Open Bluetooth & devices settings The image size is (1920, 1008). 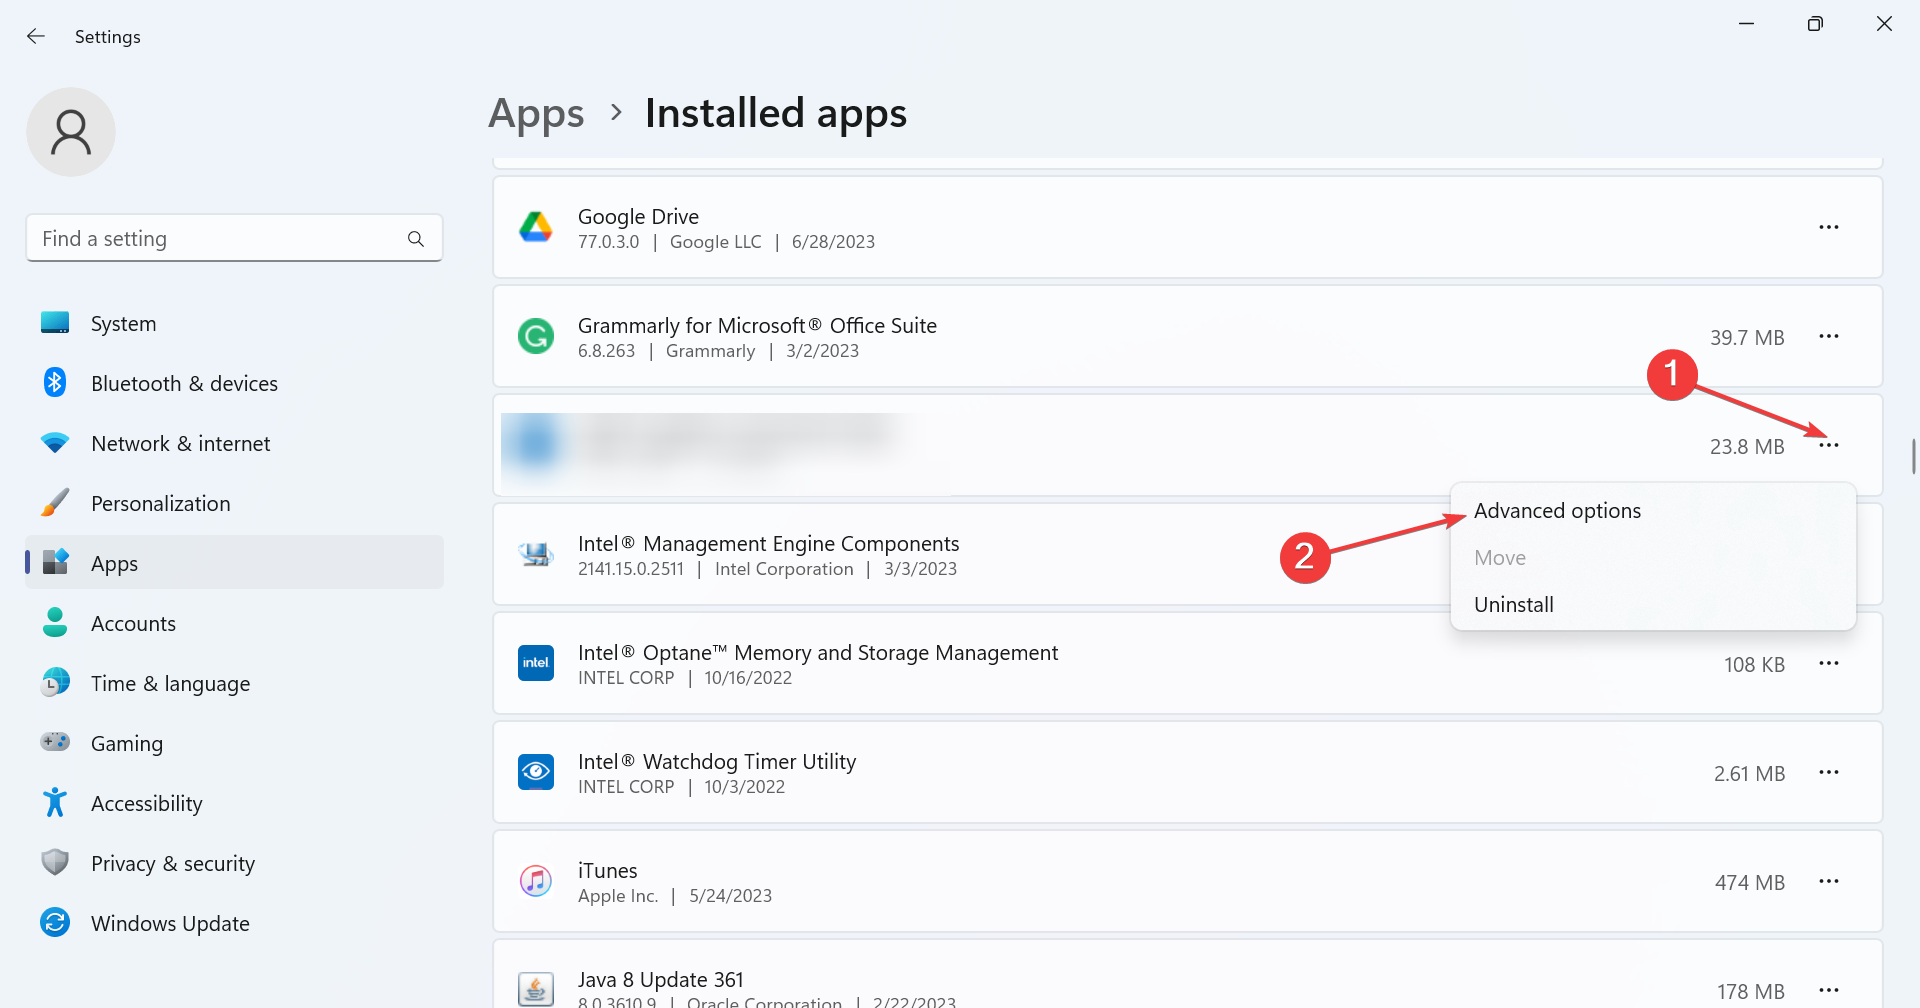234,383
